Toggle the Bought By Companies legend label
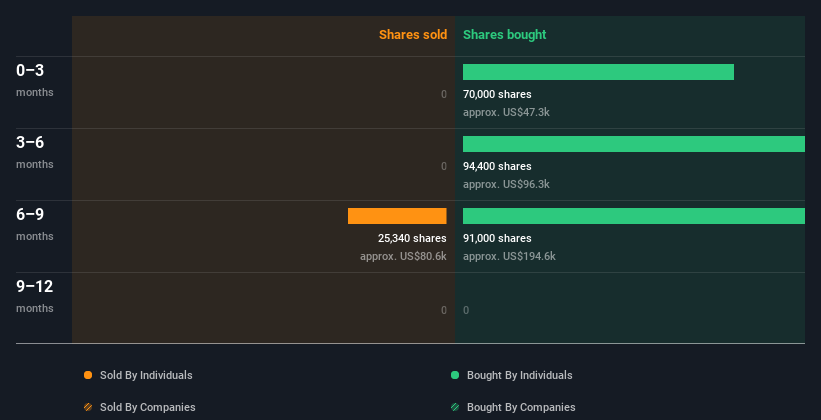 (x=521, y=407)
